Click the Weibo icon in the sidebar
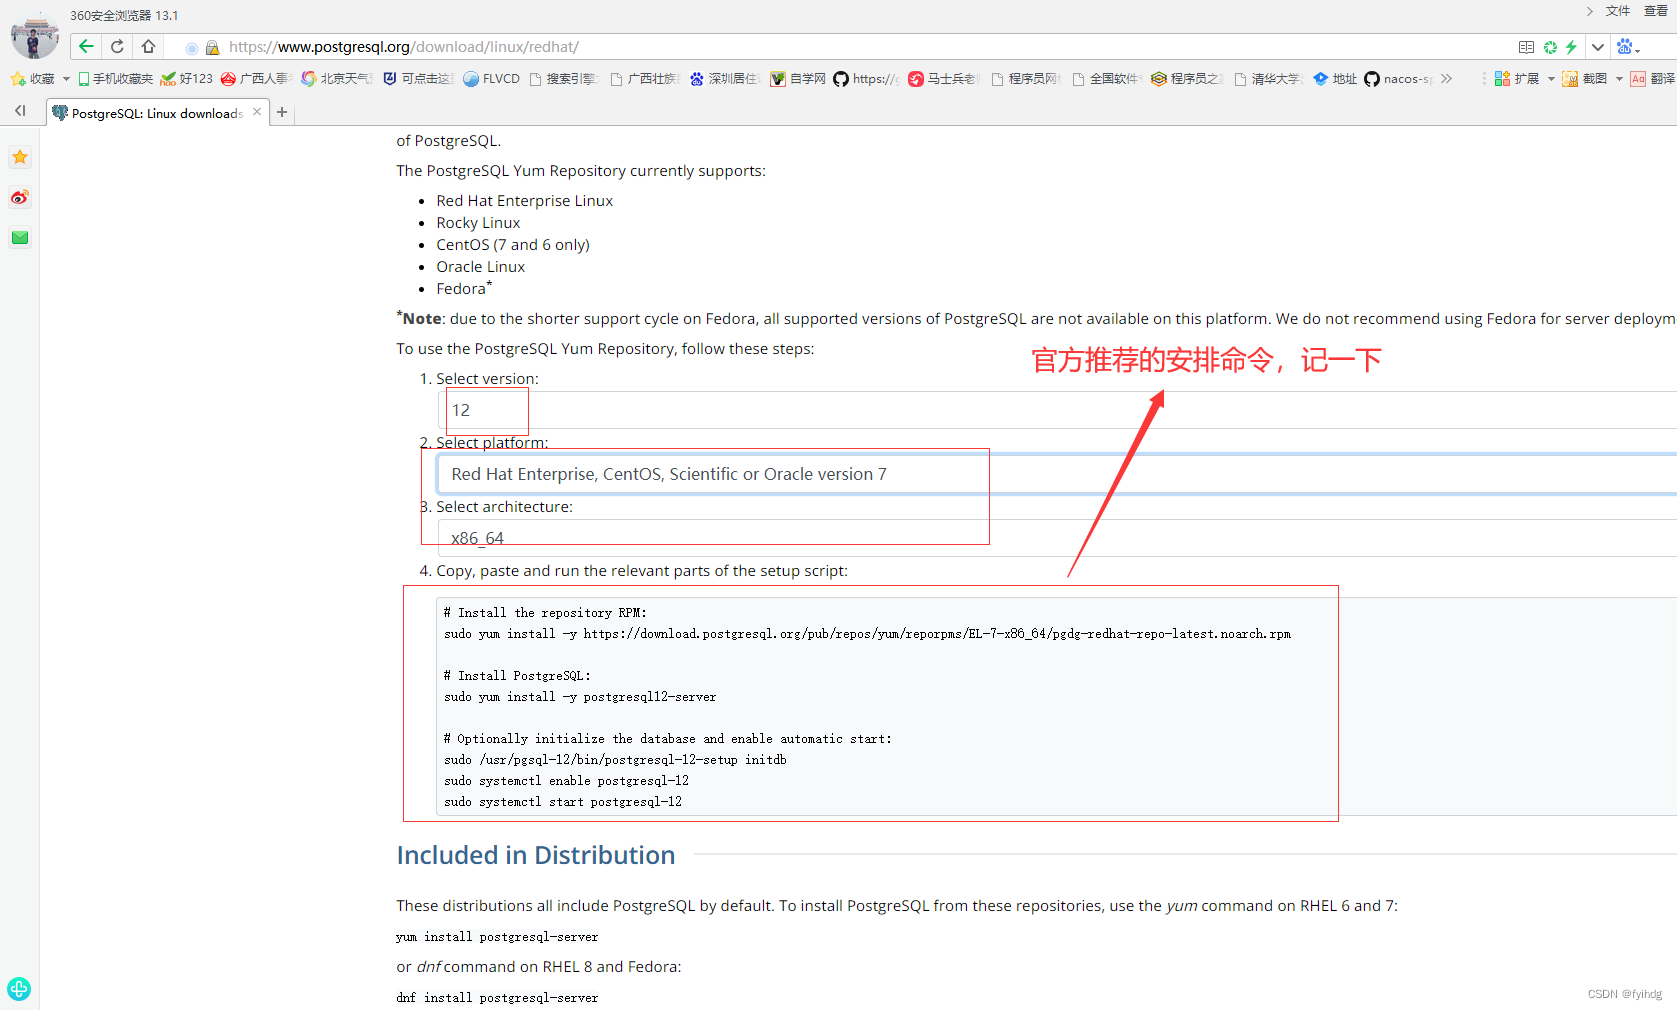Screen dimensions: 1677x1010 20,197
